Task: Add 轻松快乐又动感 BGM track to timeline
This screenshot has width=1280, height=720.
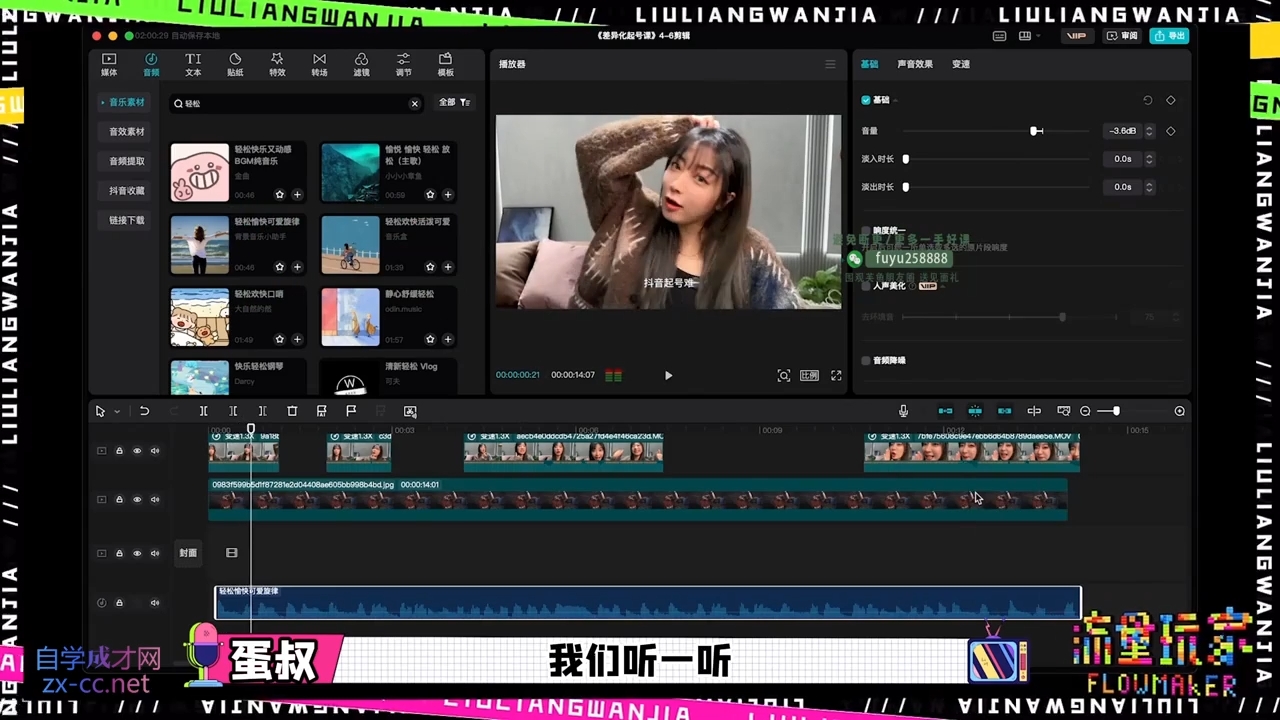Action: pyautogui.click(x=297, y=195)
